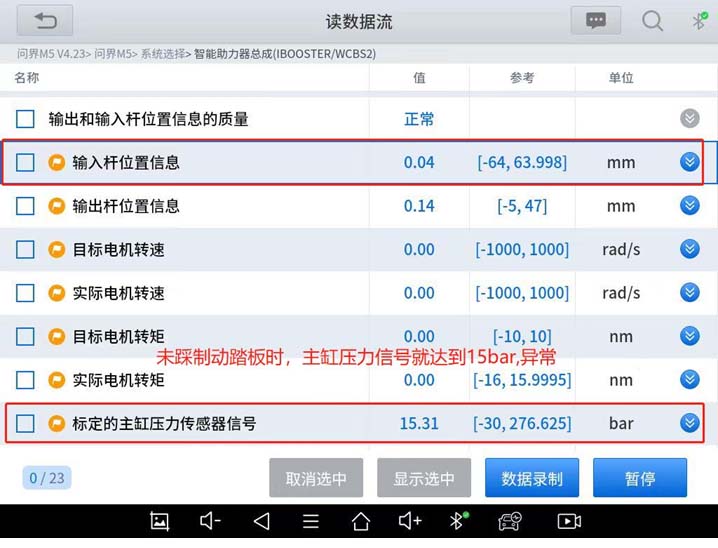Open the message feedback icon
Image resolution: width=718 pixels, height=548 pixels.
[x=595, y=21]
